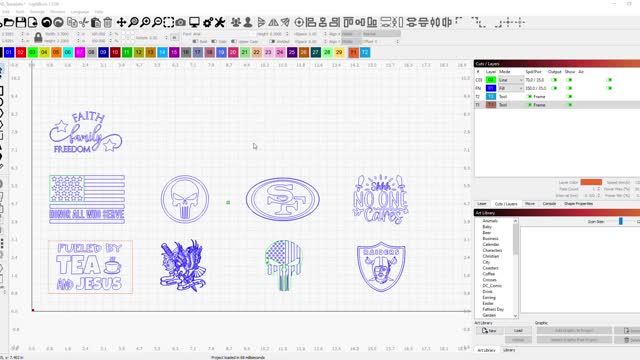Image resolution: width=640 pixels, height=360 pixels.
Task: Click the Copy icon in the toolbar
Action: (72, 22)
